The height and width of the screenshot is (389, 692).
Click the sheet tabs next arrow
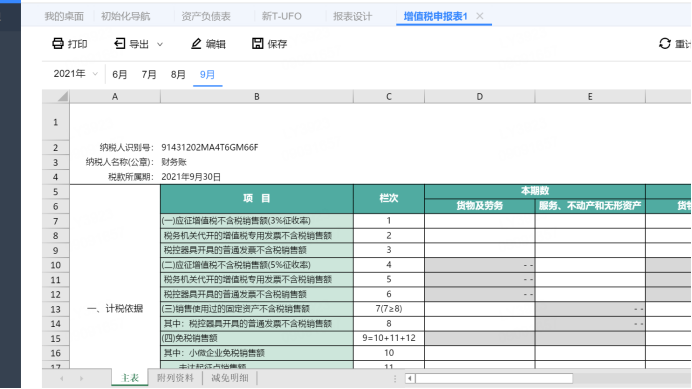[81, 378]
